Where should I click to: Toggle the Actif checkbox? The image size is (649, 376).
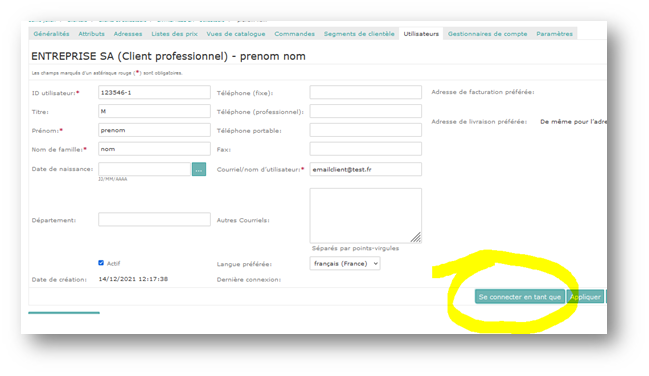101,263
